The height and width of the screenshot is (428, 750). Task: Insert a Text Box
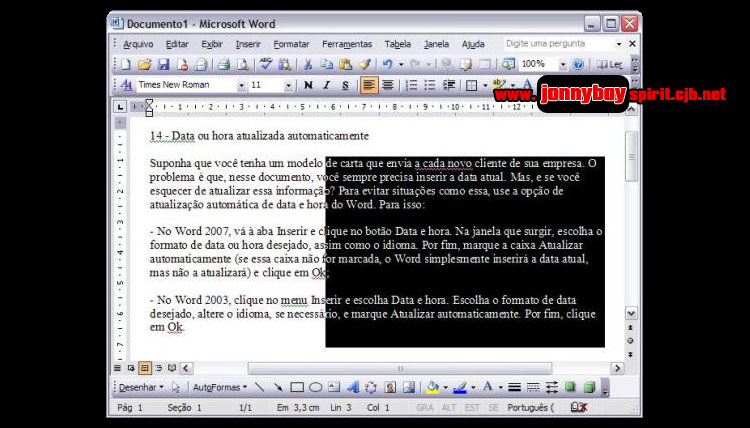pos(334,387)
